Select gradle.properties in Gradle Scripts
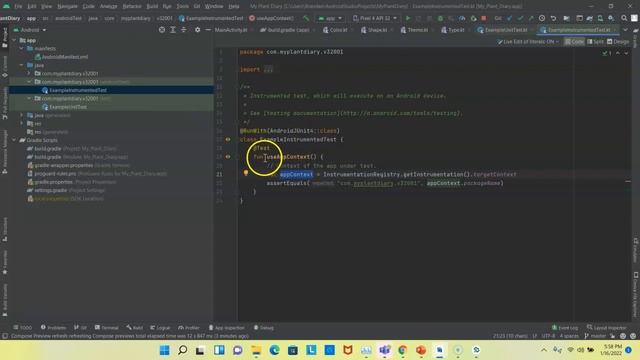640x360 pixels. (71, 182)
